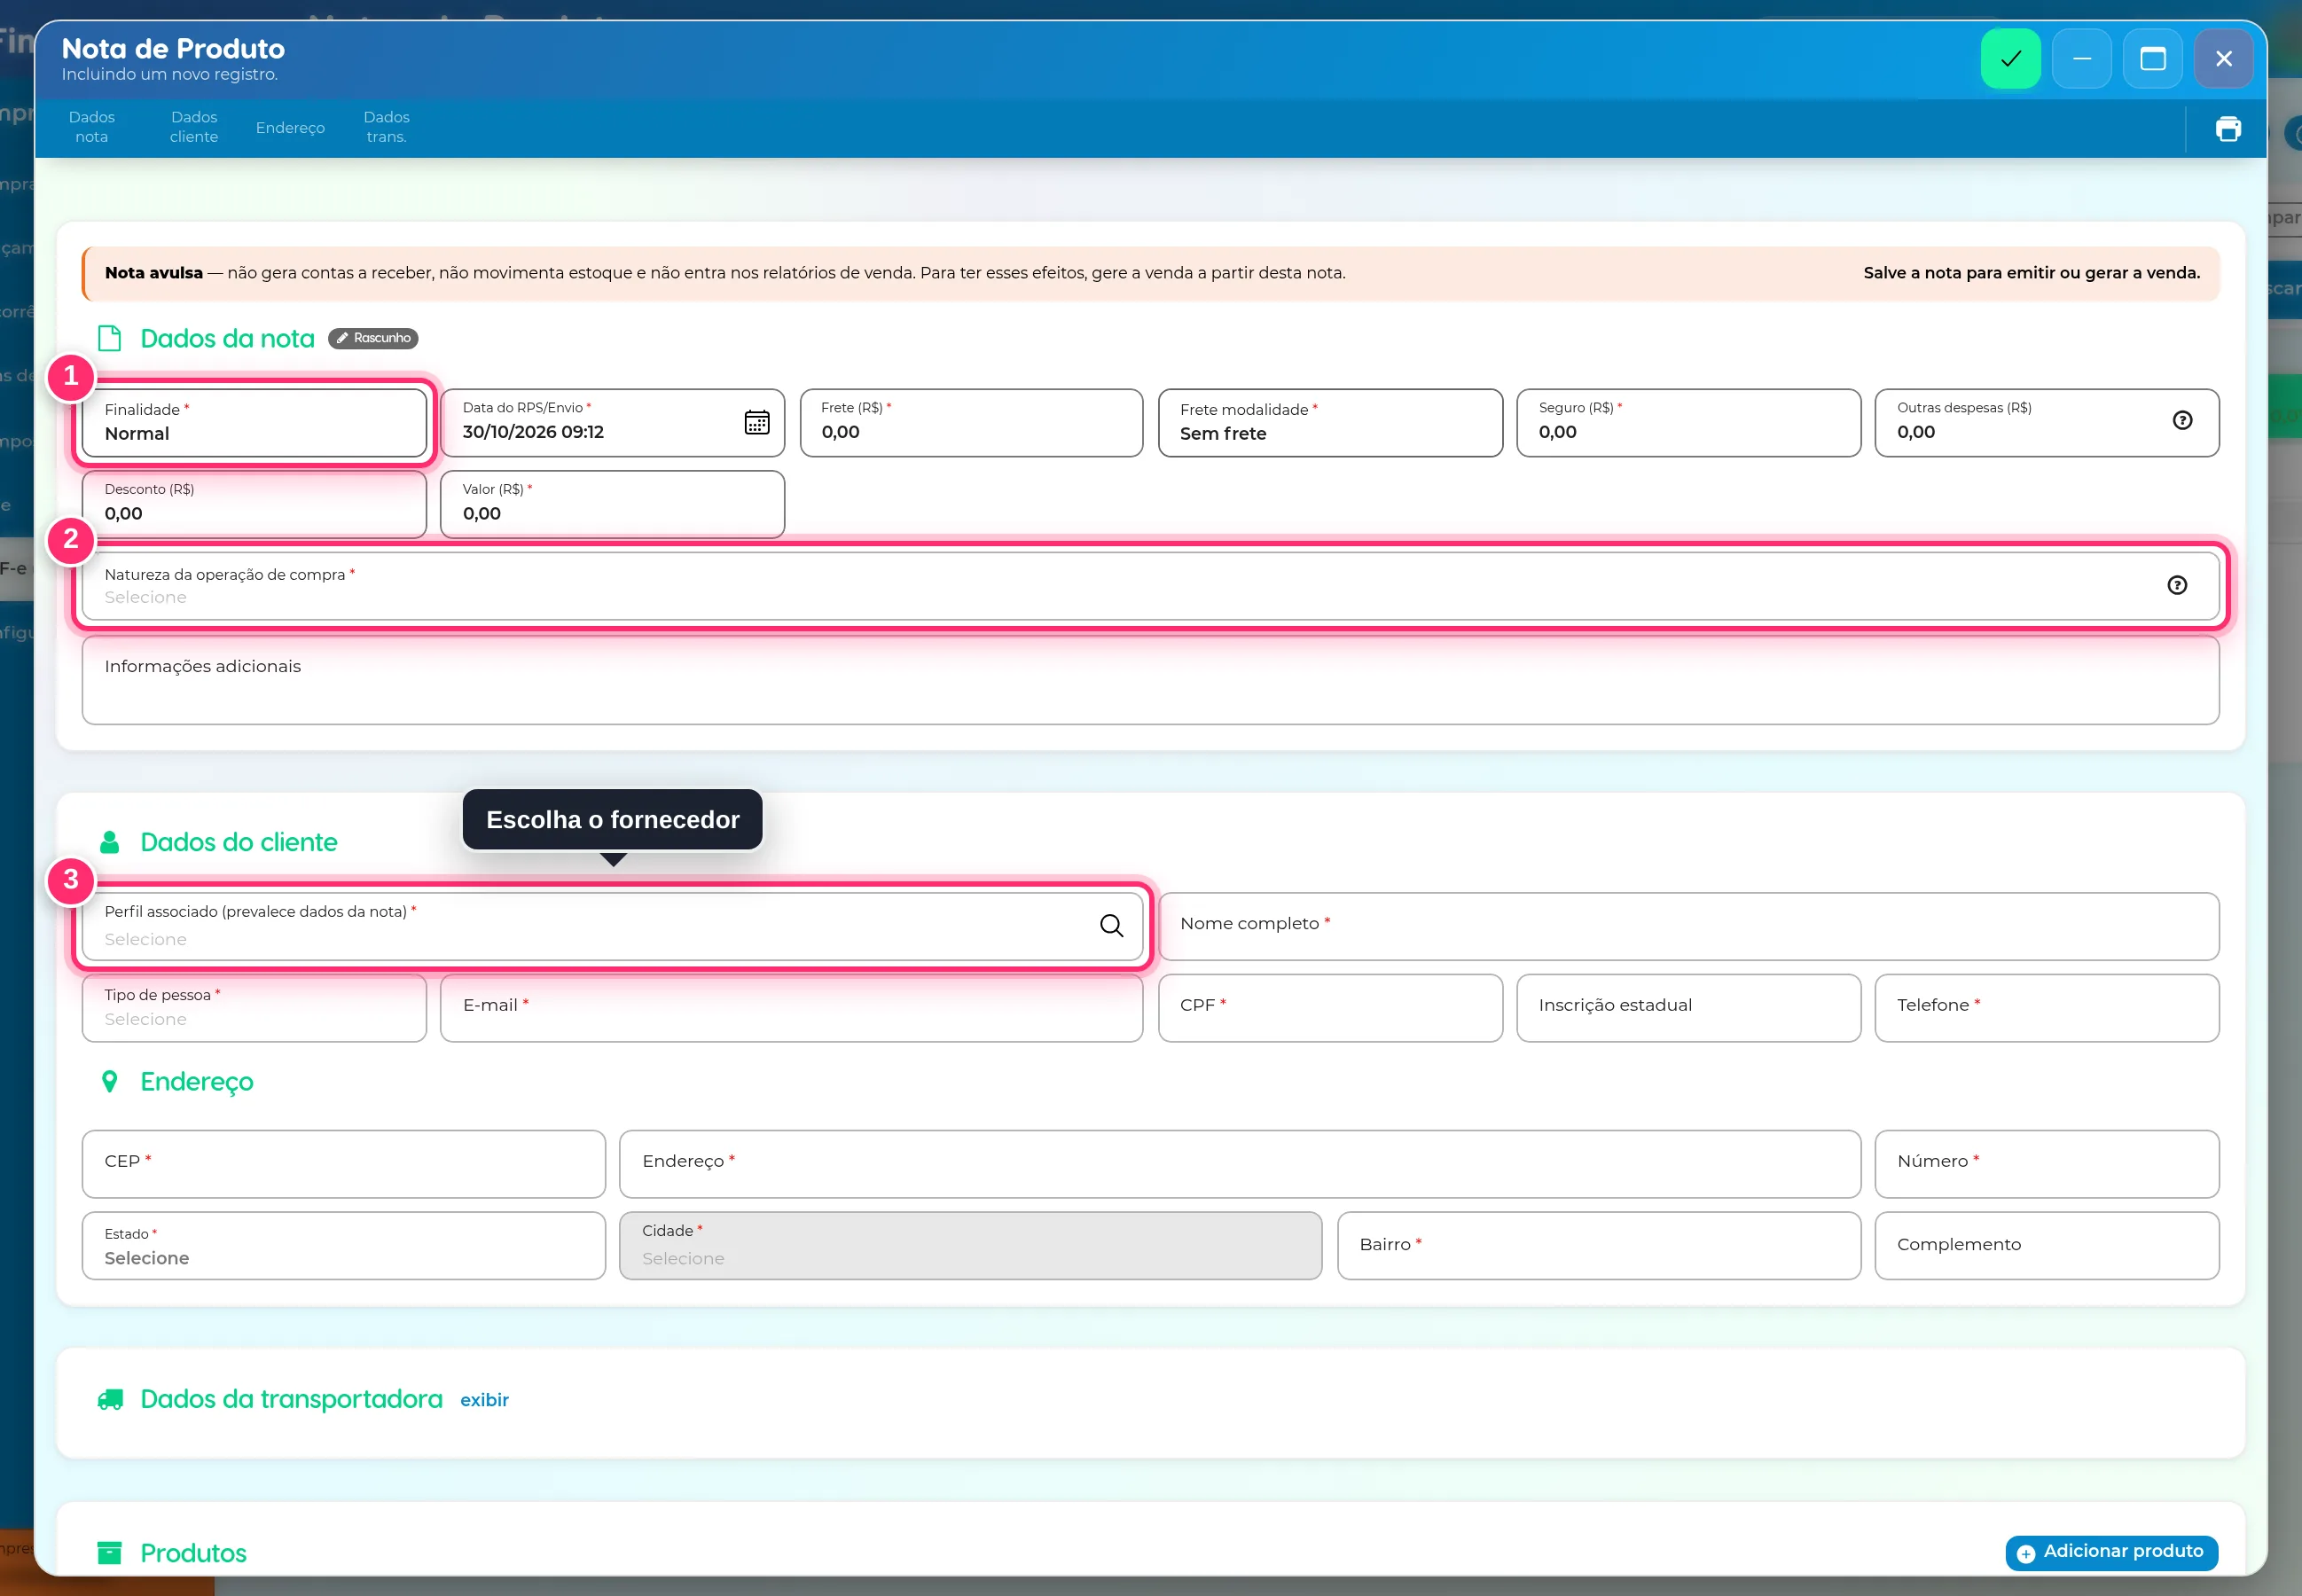This screenshot has height=1596, width=2302.
Task: Focus the CEP input
Action: pyautogui.click(x=343, y=1164)
